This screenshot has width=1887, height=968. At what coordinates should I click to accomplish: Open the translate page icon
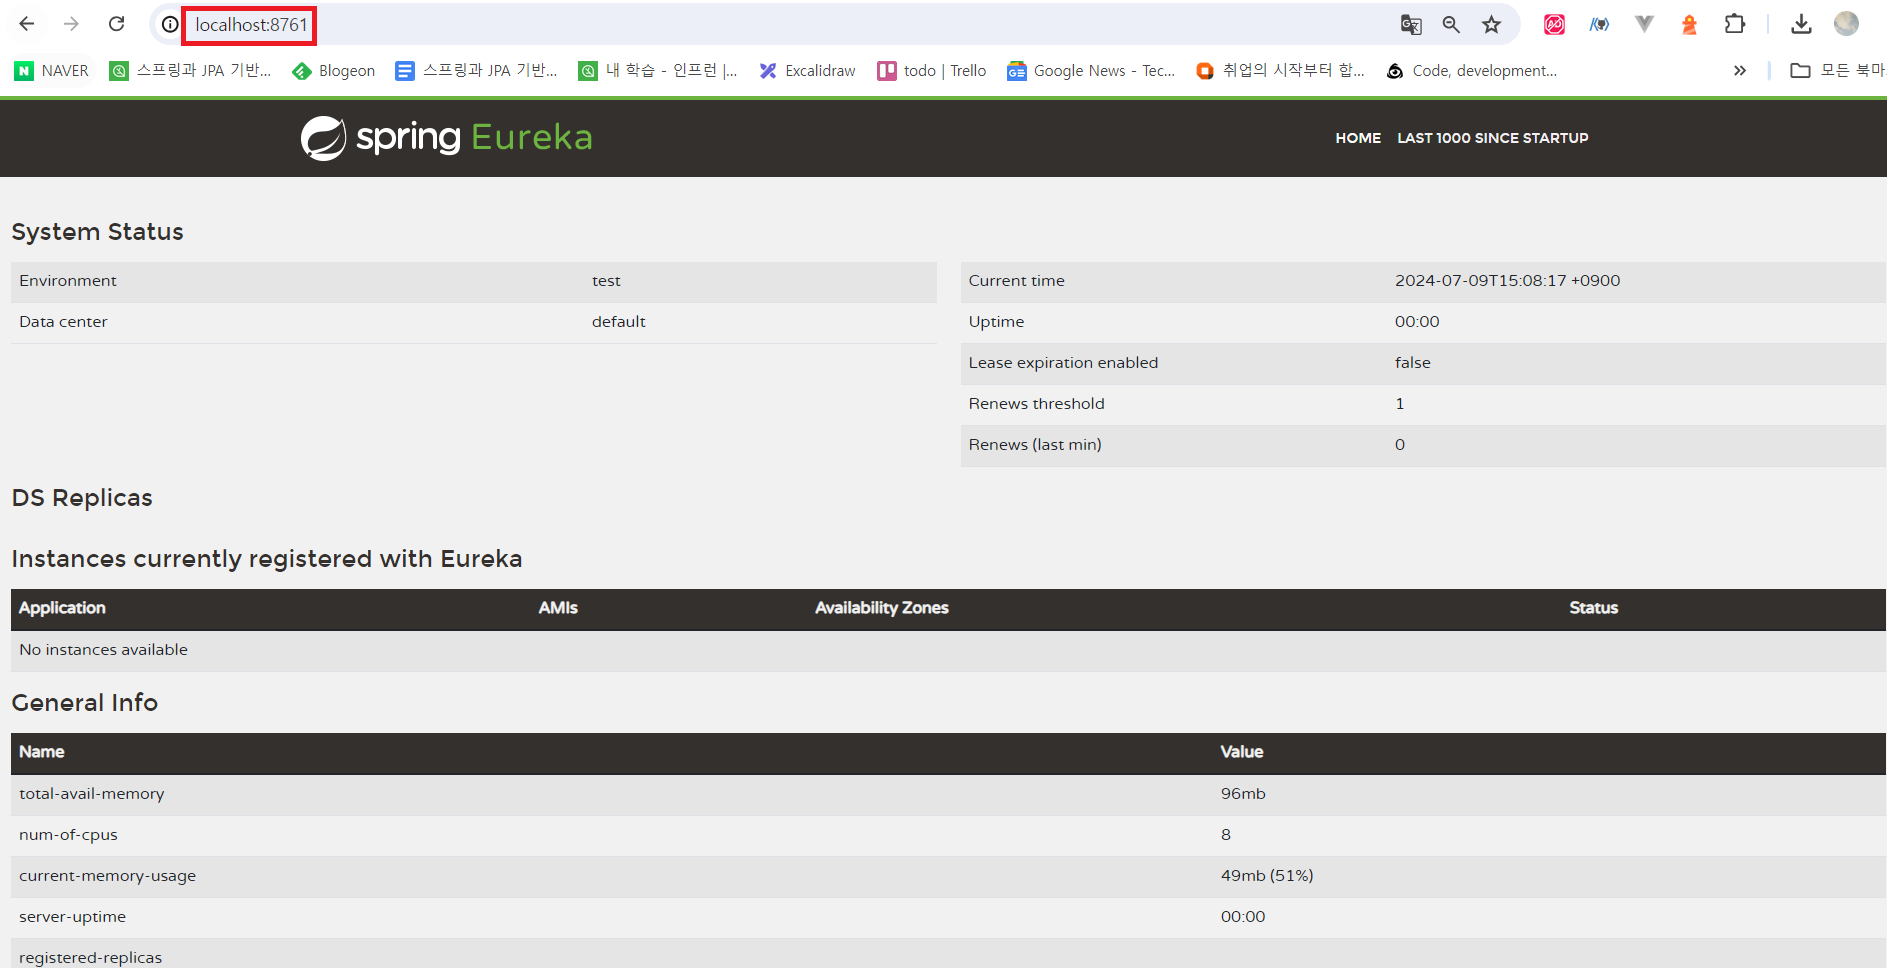click(1411, 25)
